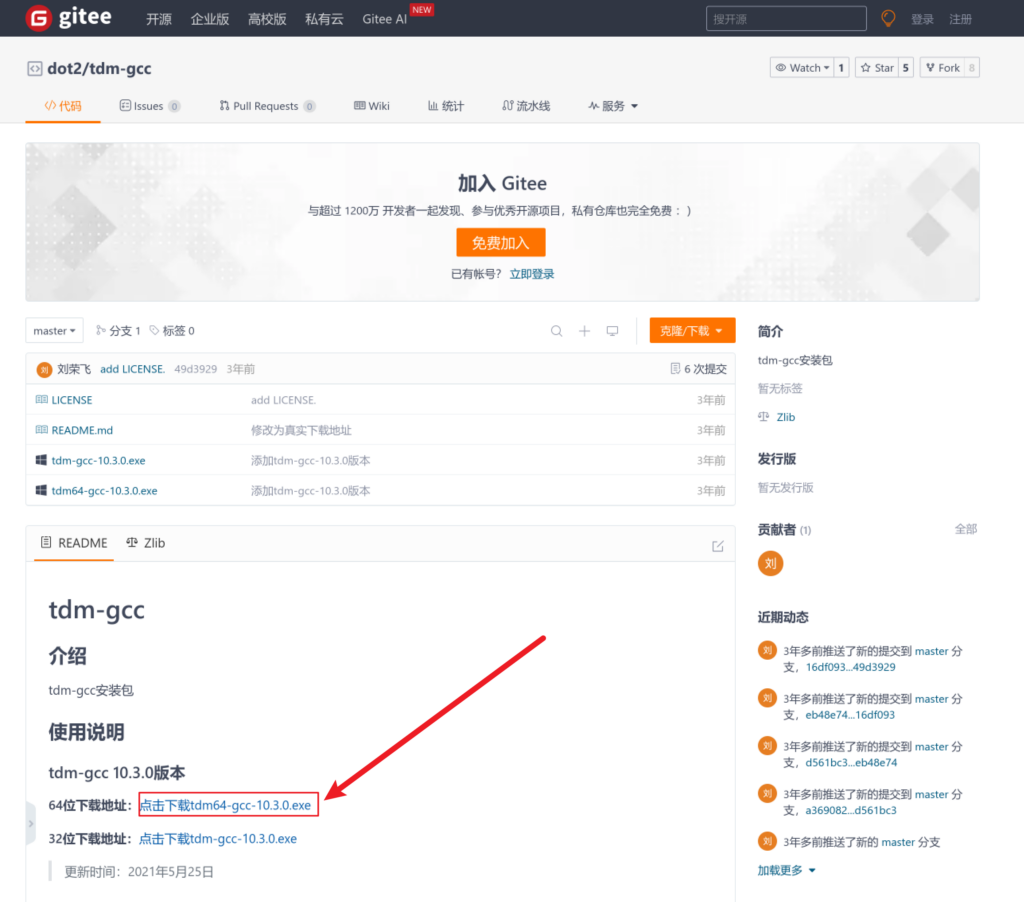Click the Gitee logo in header
Viewport: 1024px width, 902px height.
(x=69, y=18)
